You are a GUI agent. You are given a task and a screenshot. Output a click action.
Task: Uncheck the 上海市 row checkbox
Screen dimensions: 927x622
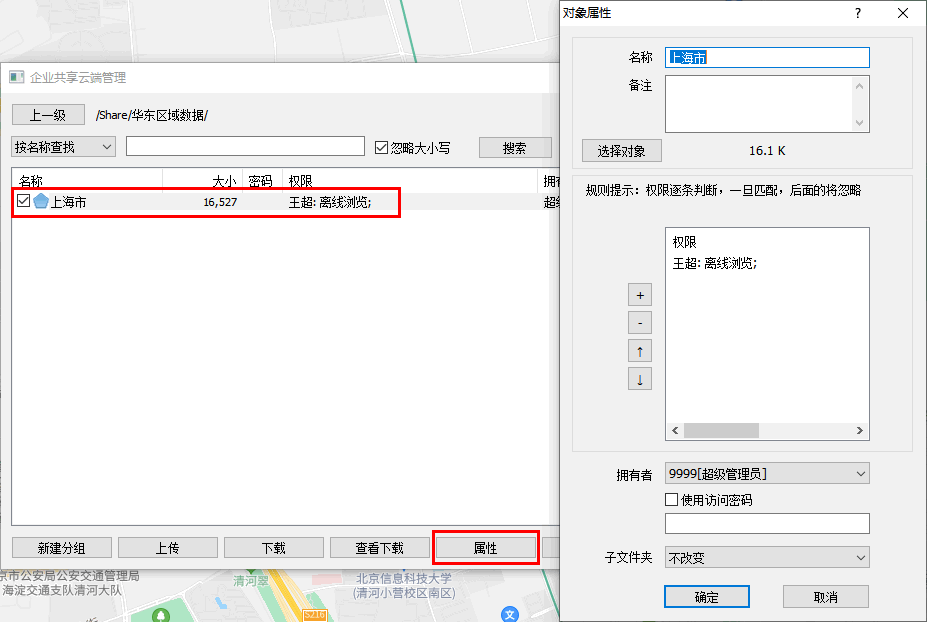24,202
